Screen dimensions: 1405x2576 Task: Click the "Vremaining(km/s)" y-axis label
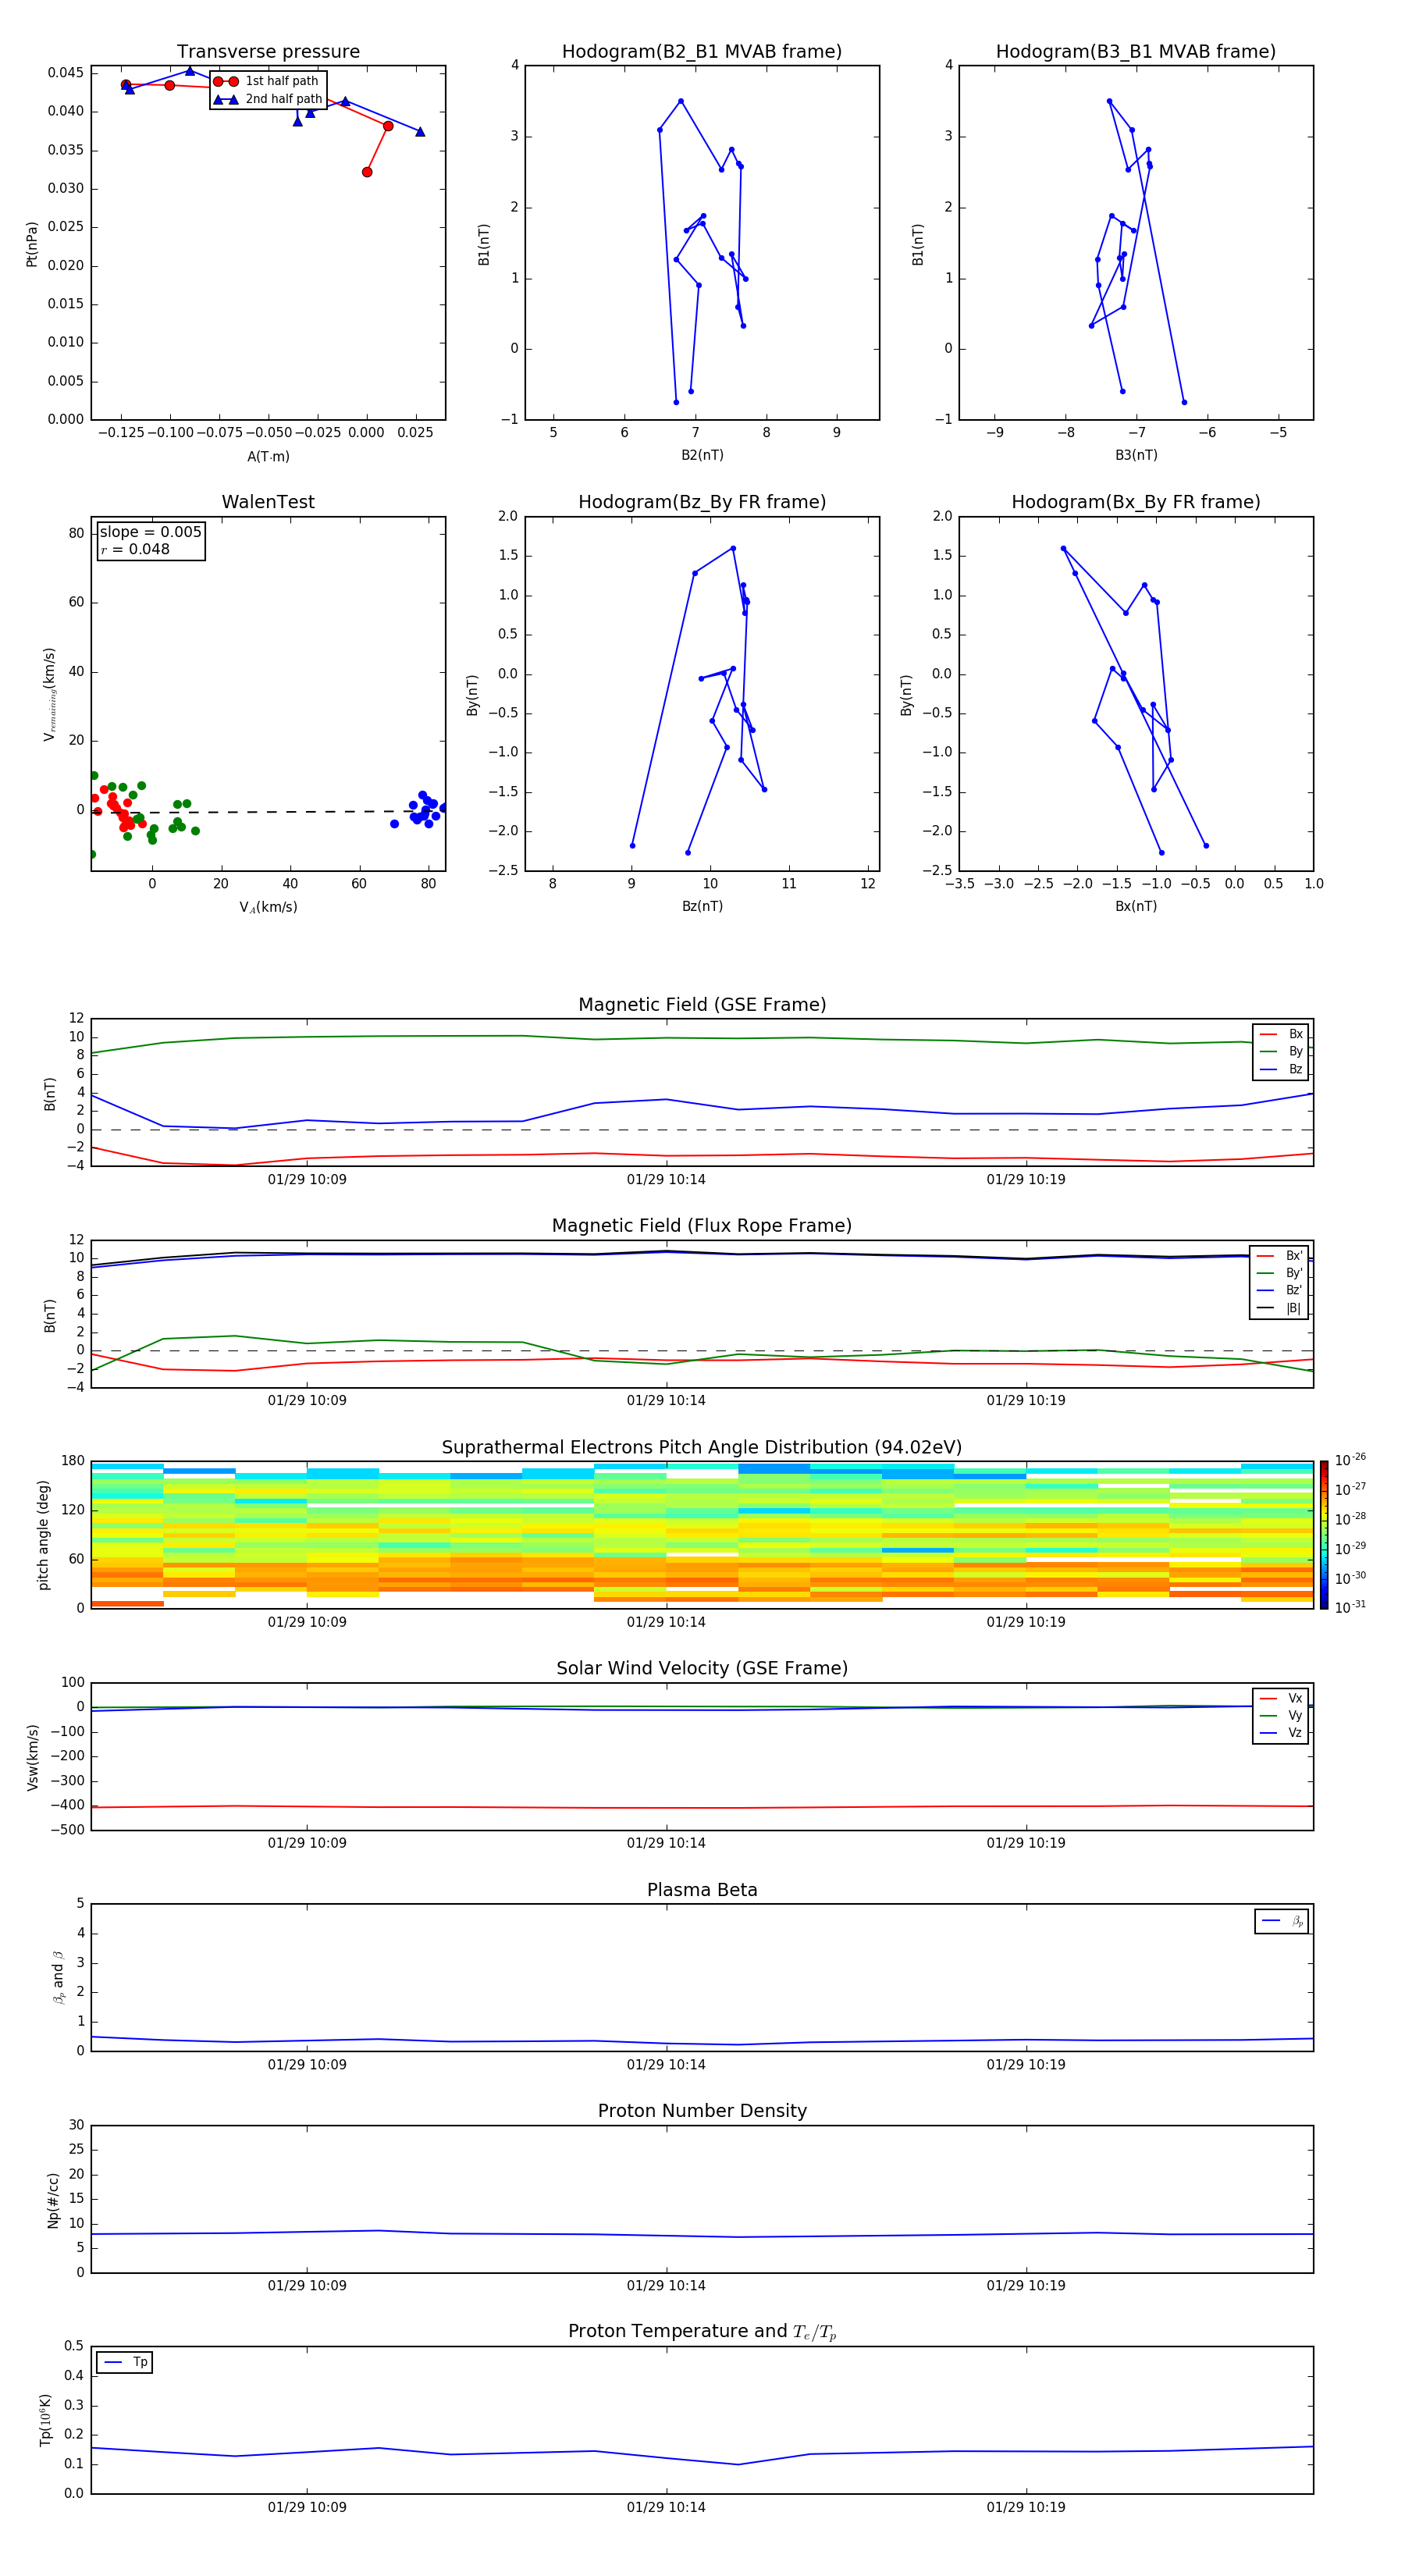pyautogui.click(x=49, y=694)
